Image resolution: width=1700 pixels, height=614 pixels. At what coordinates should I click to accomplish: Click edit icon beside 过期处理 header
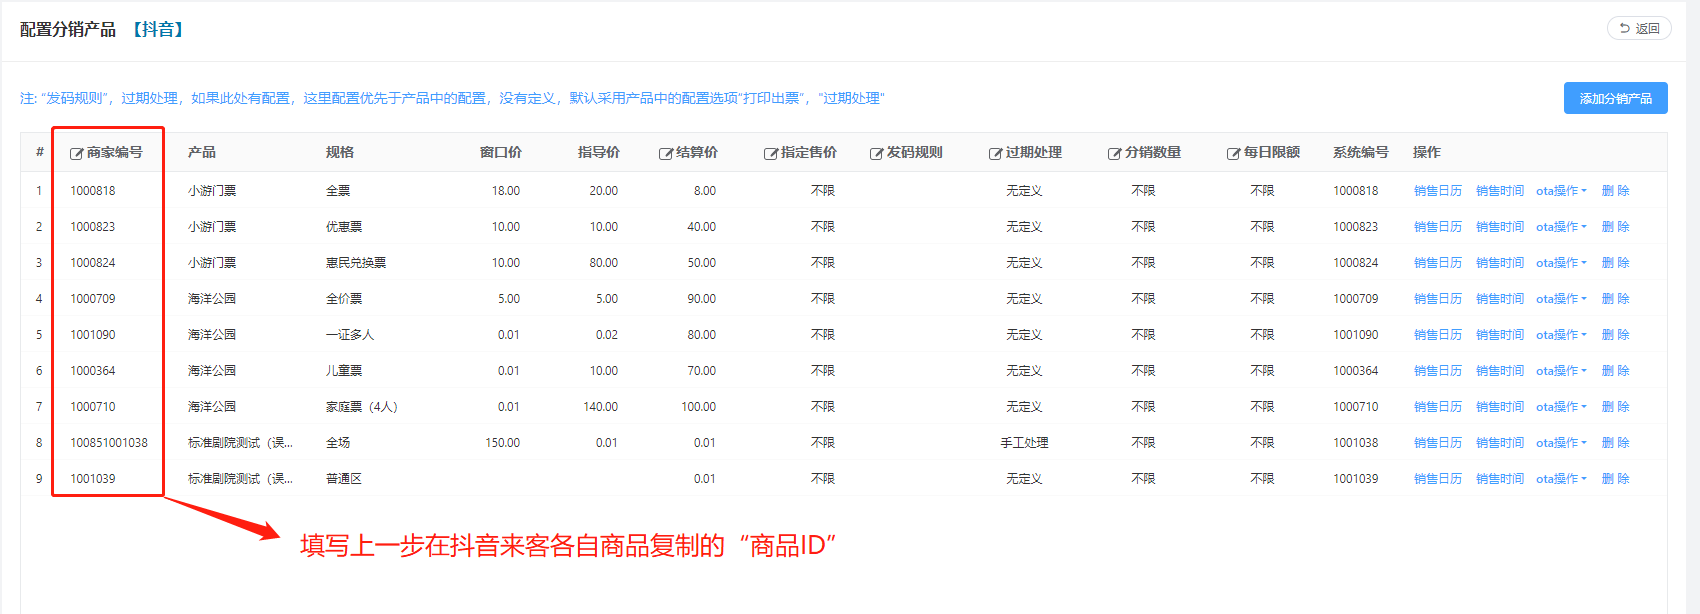pyautogui.click(x=995, y=153)
